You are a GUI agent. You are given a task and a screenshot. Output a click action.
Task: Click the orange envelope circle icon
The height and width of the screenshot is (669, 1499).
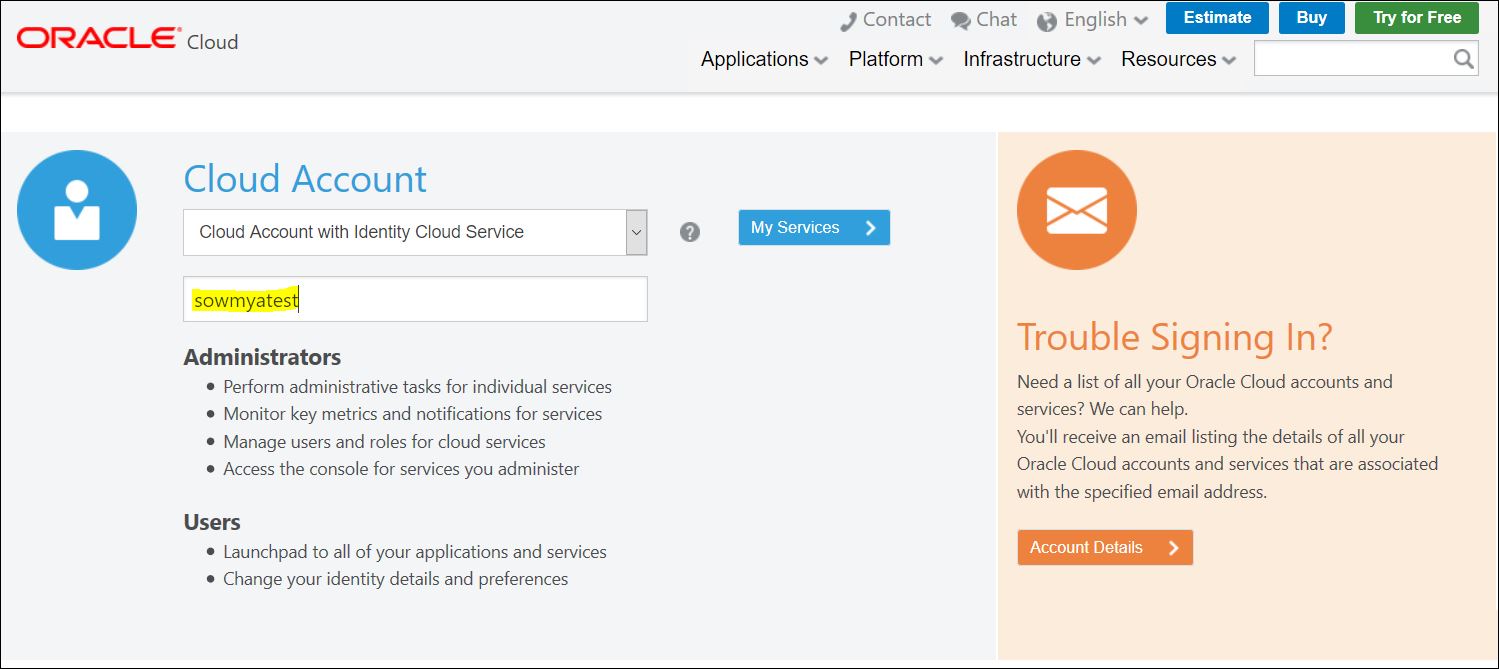pos(1077,210)
